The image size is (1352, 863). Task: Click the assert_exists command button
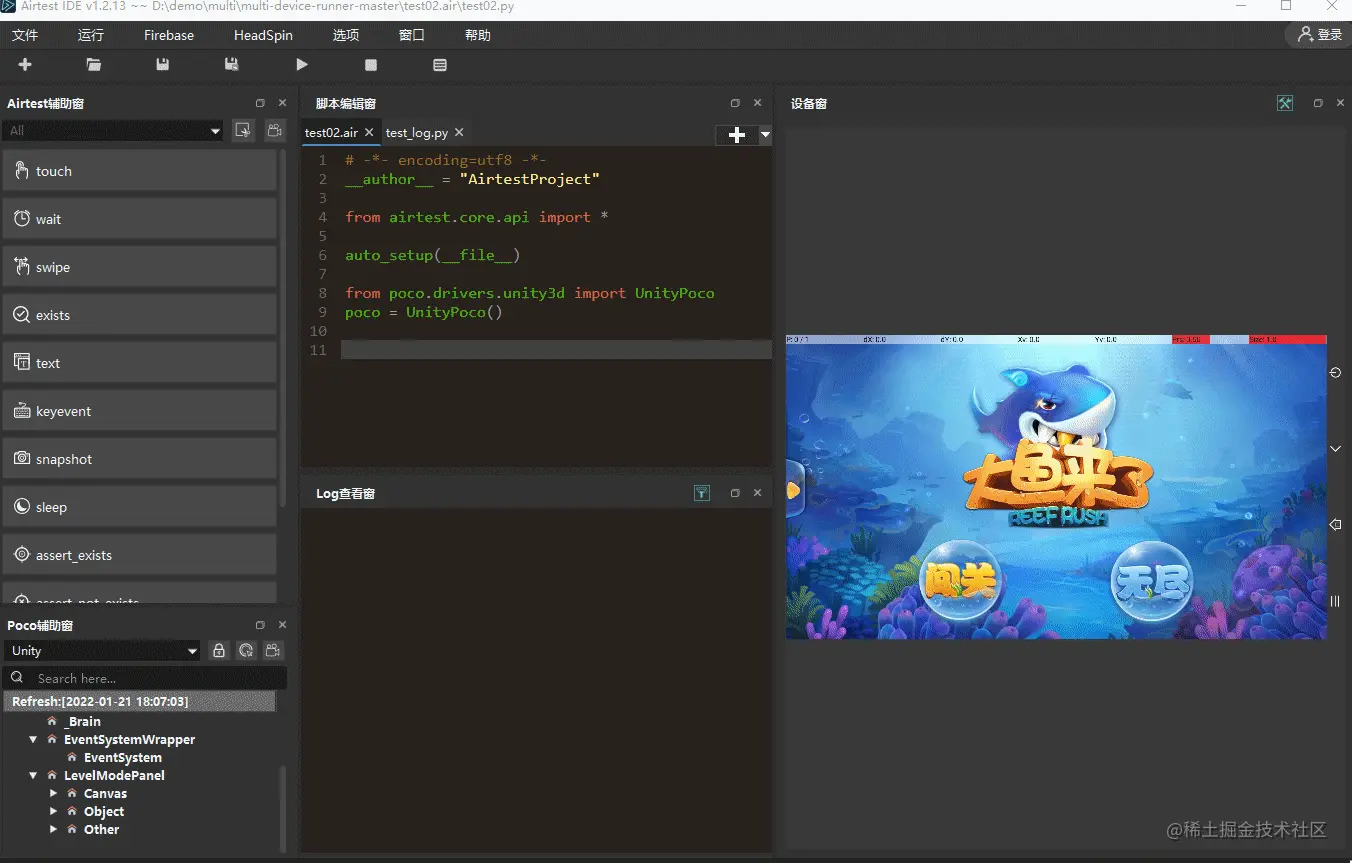tap(140, 555)
